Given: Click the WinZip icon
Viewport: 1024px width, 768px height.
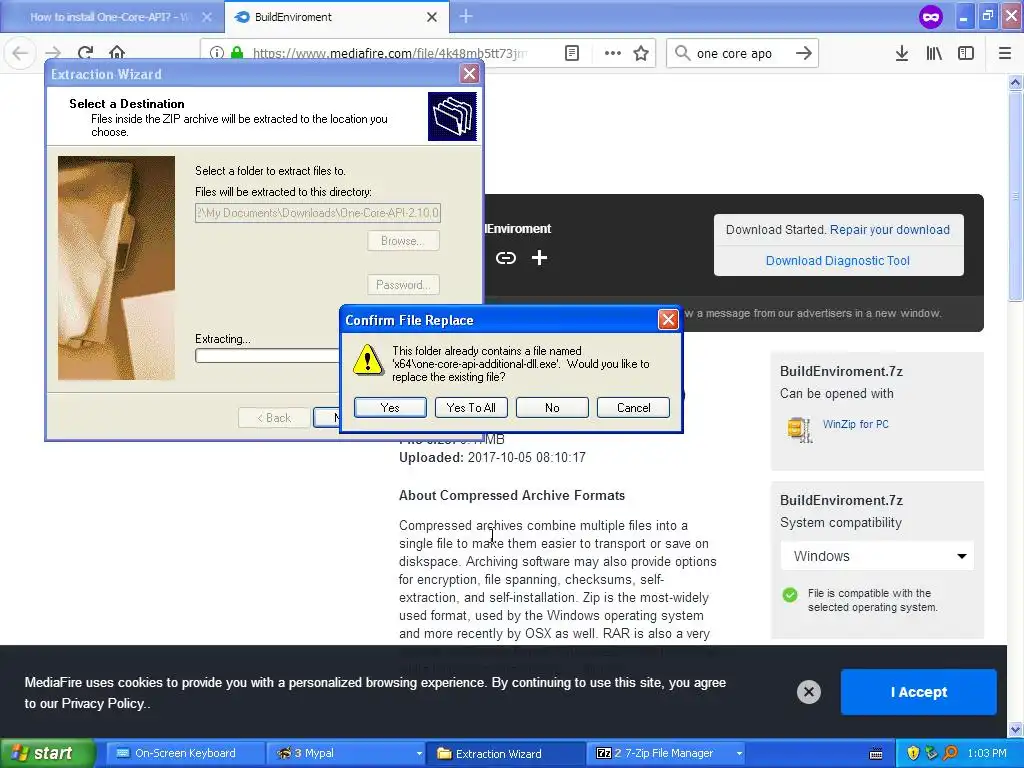Looking at the screenshot, I should [x=800, y=429].
